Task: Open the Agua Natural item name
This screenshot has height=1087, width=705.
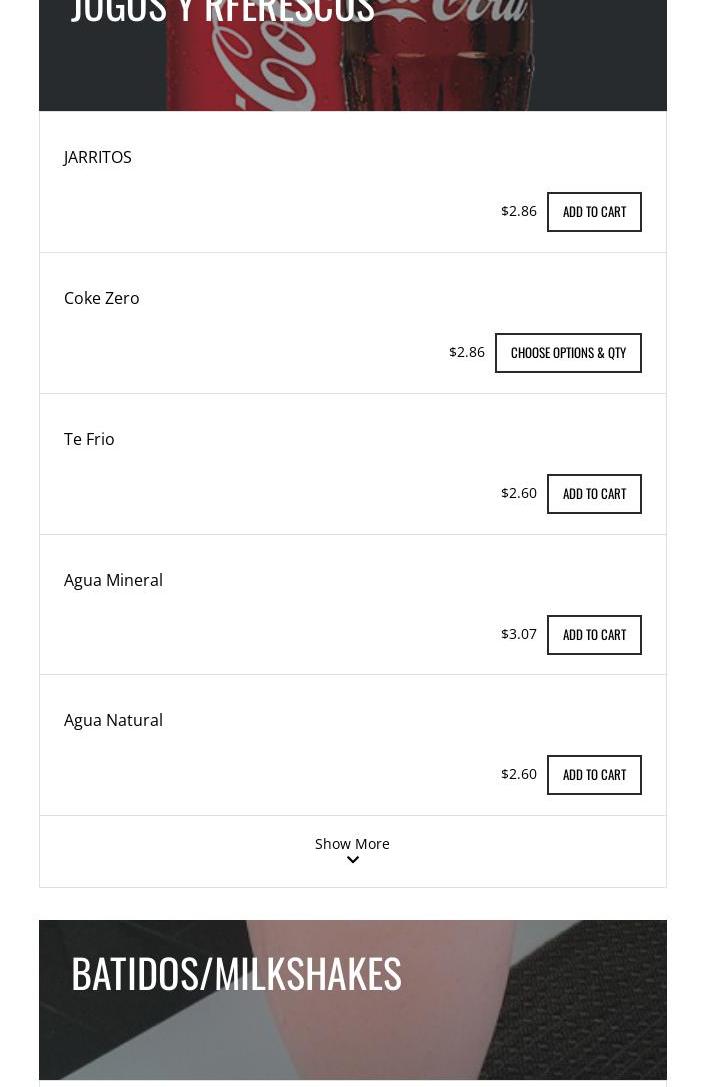Action: [113, 720]
